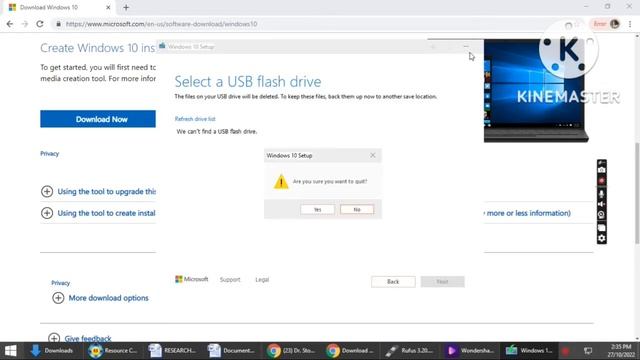Click the padlock site info icon

58,24
